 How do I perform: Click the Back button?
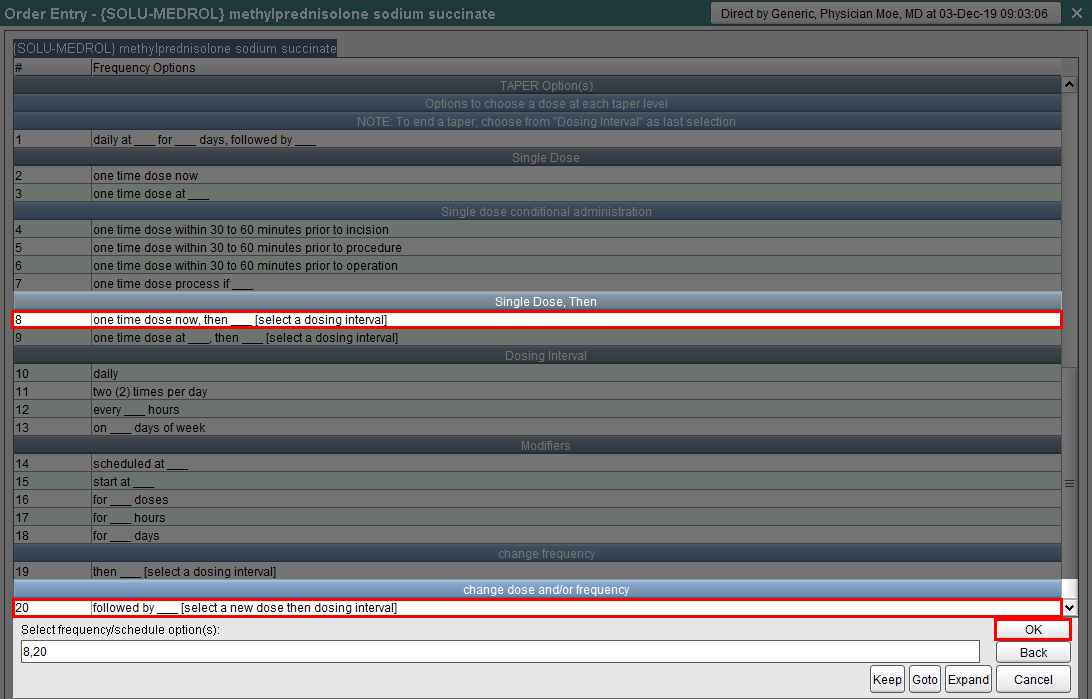click(1033, 652)
